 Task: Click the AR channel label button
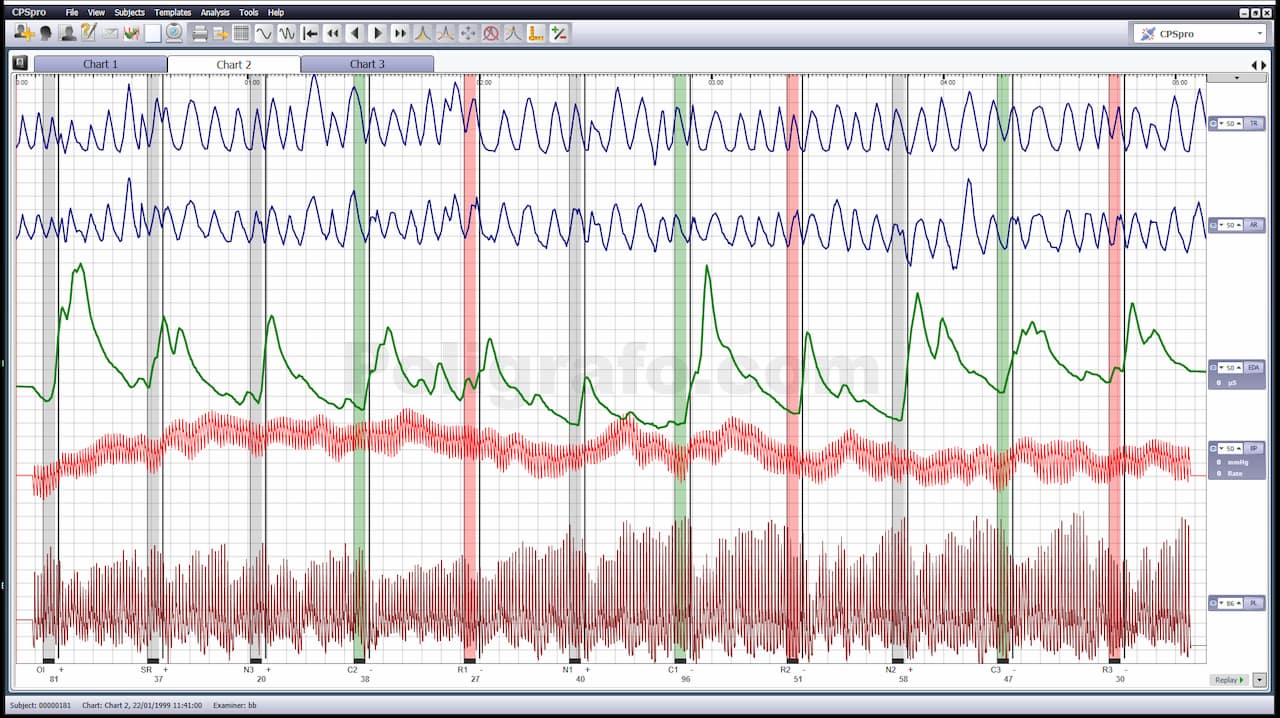(x=1253, y=225)
